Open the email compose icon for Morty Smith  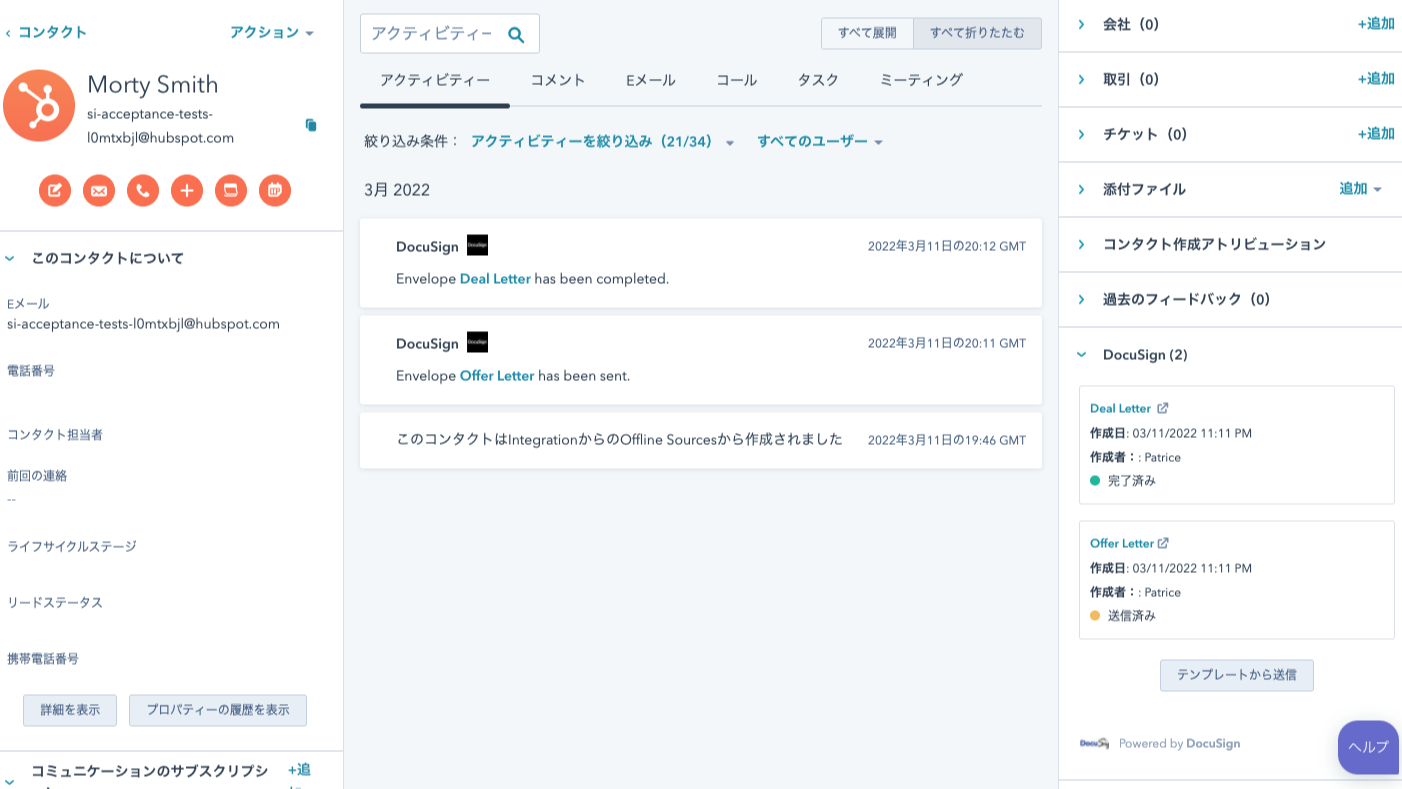pyautogui.click(x=99, y=190)
